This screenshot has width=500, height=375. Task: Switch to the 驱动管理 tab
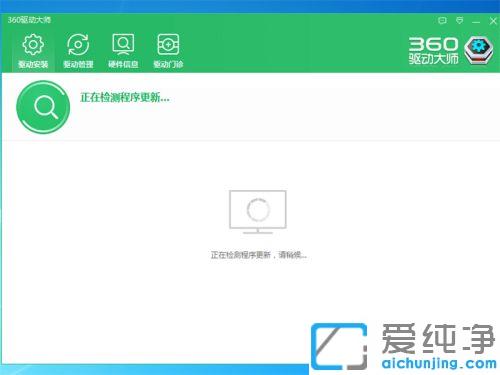point(78,51)
